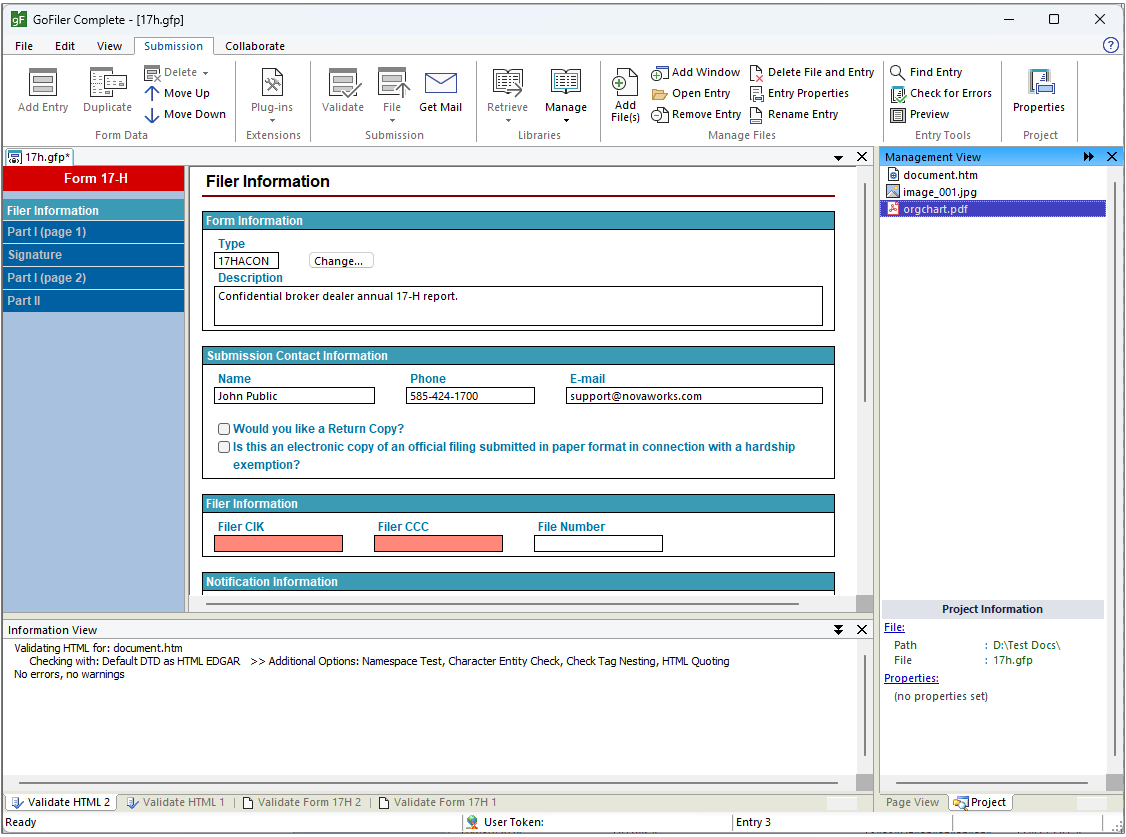Click the Filer CIK input field
Image resolution: width=1126 pixels, height=837 pixels.
pyautogui.click(x=279, y=544)
